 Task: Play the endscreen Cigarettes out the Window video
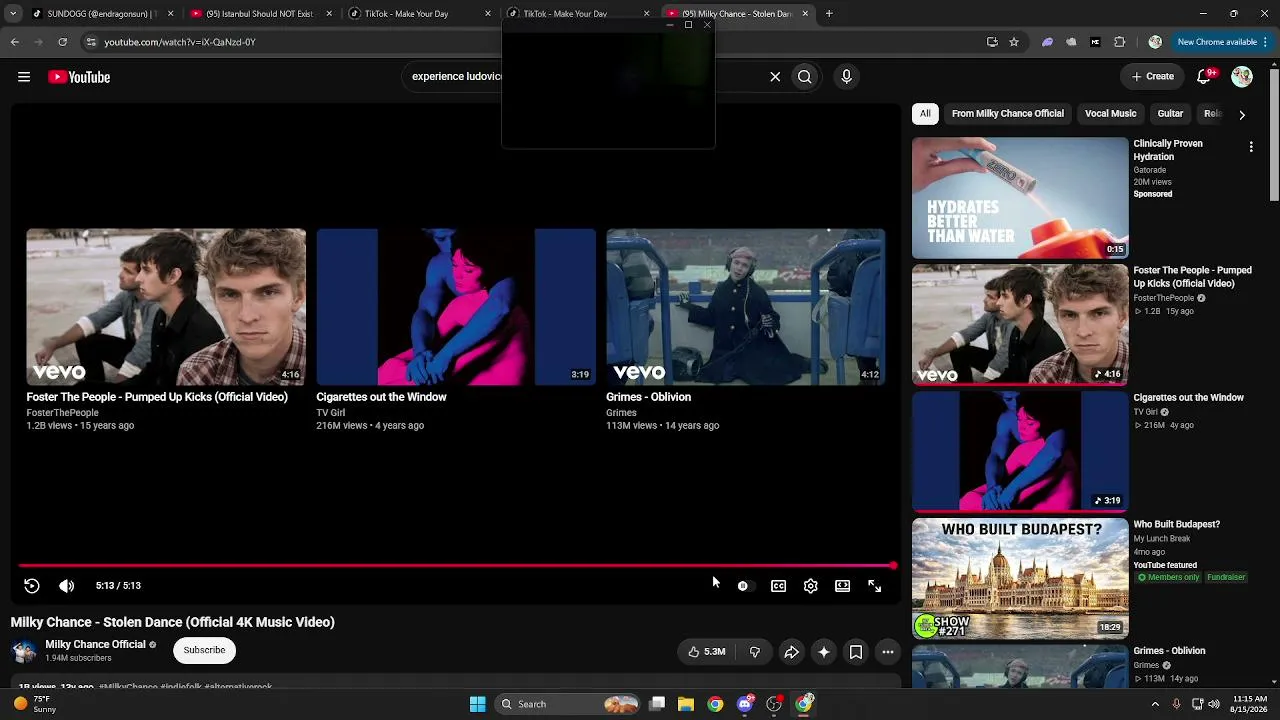(x=456, y=307)
